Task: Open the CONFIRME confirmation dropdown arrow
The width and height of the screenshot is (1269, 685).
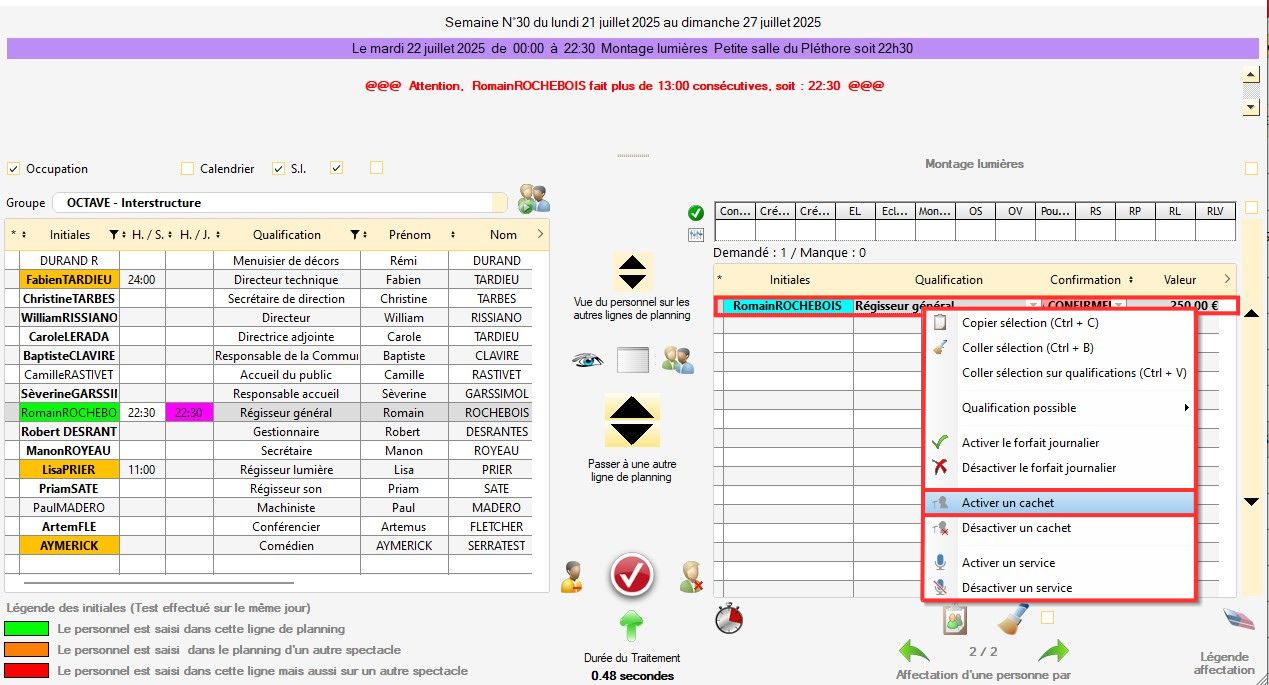Action: (1119, 306)
